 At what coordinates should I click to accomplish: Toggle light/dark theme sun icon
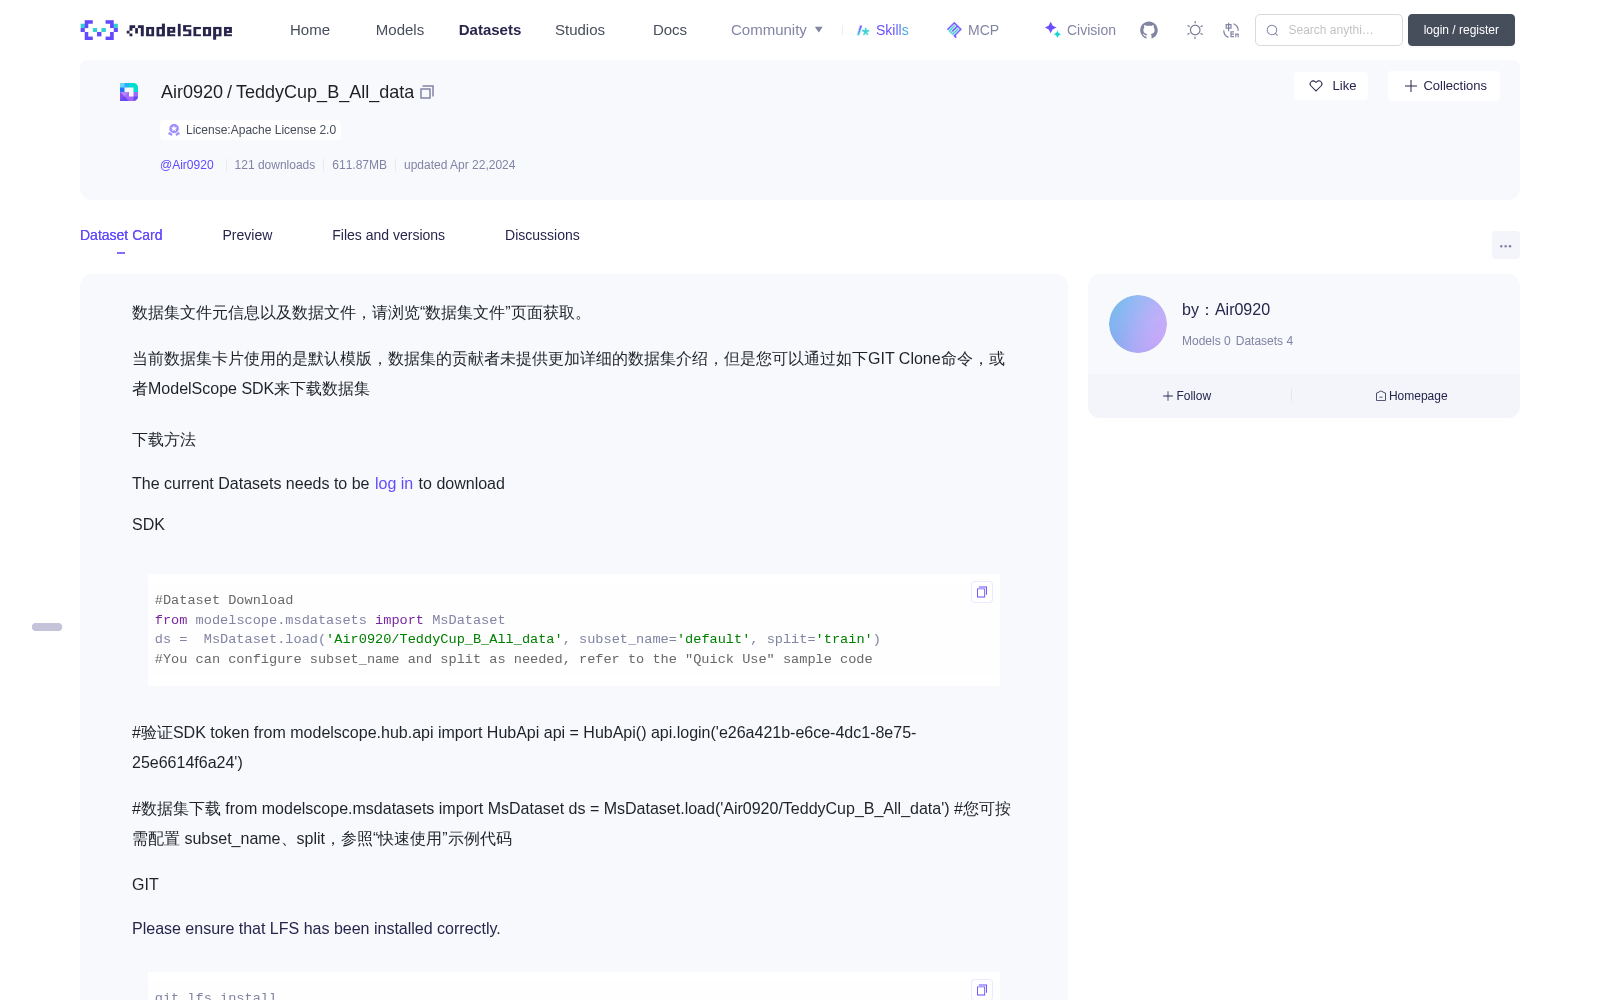(x=1195, y=30)
